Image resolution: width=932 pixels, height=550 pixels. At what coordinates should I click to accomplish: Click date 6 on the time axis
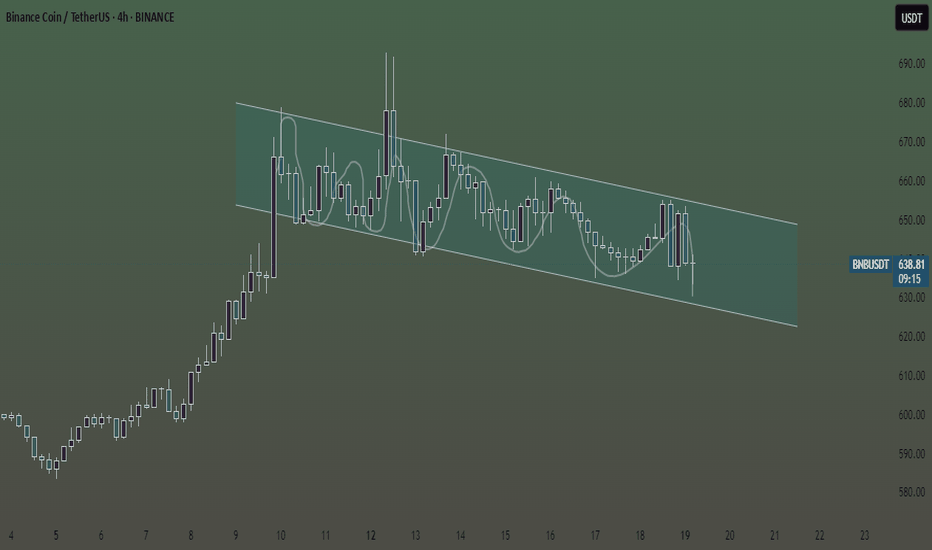[101, 536]
